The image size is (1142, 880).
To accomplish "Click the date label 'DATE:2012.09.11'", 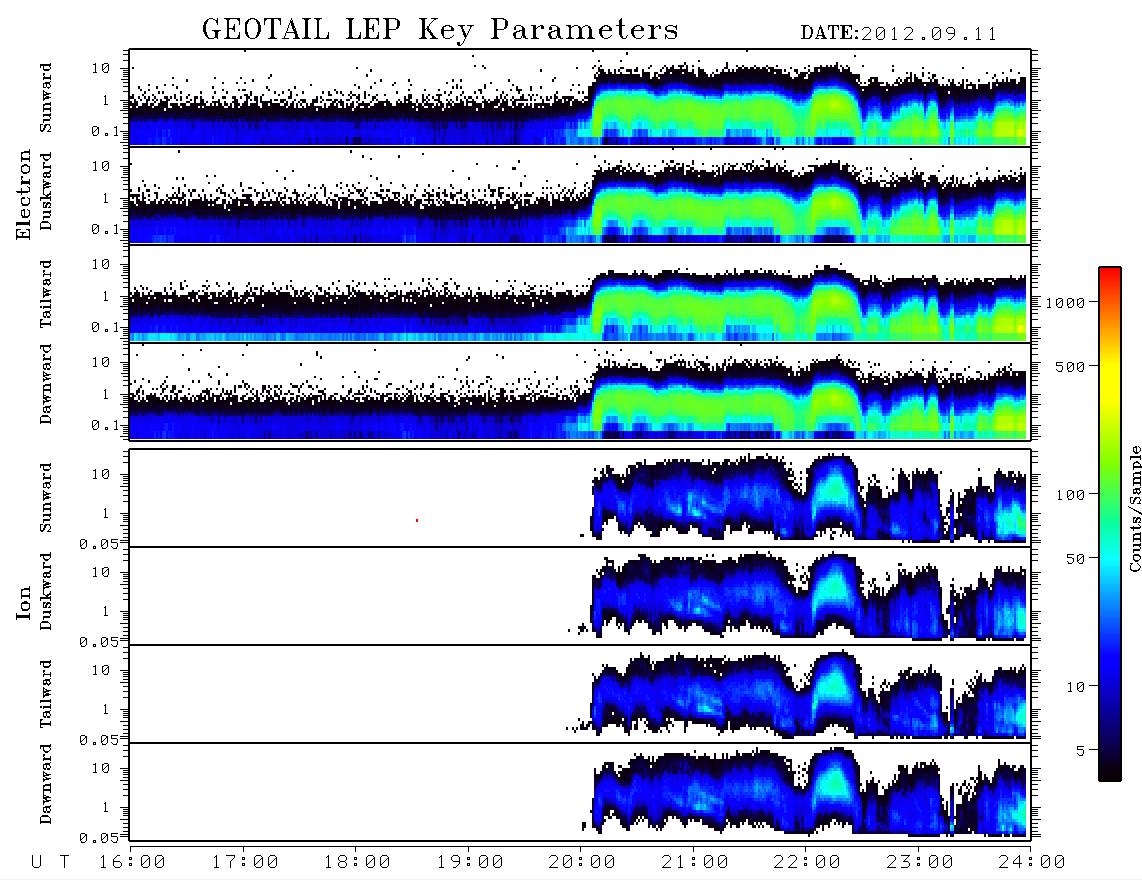I will coord(899,34).
